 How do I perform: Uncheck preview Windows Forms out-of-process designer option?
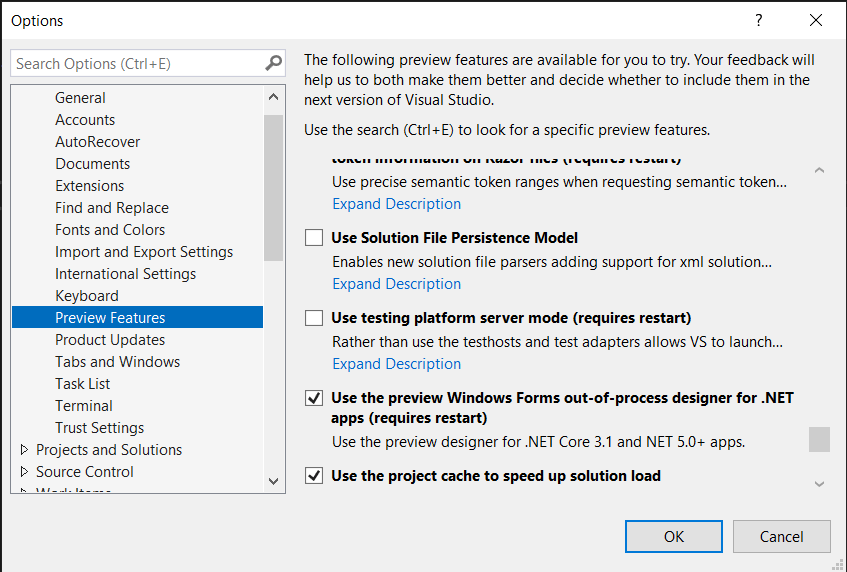coord(314,398)
